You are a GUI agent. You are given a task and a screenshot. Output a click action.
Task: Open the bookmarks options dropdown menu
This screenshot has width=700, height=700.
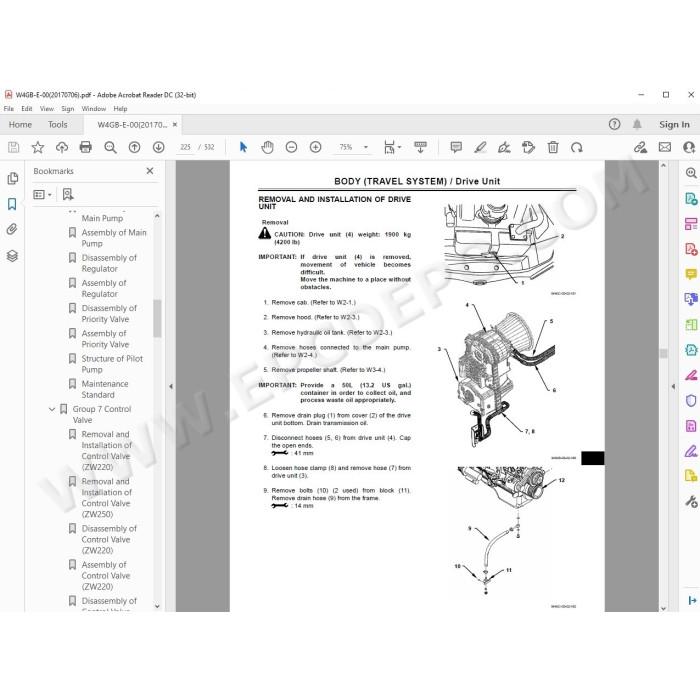click(x=42, y=195)
